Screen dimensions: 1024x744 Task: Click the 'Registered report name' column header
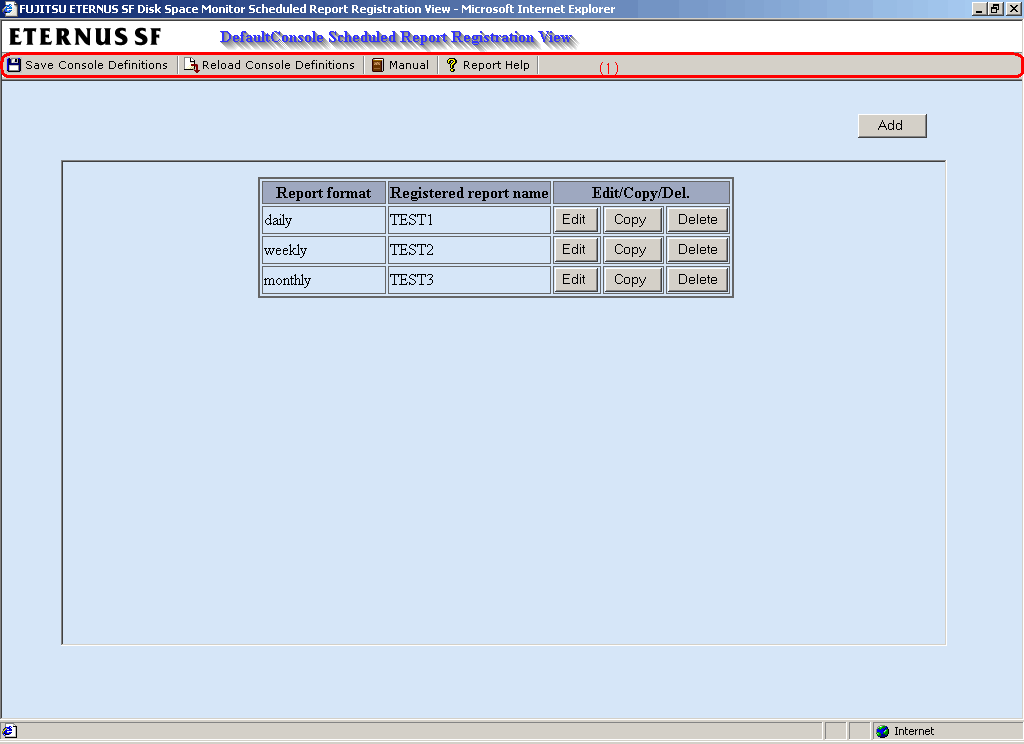click(x=469, y=193)
